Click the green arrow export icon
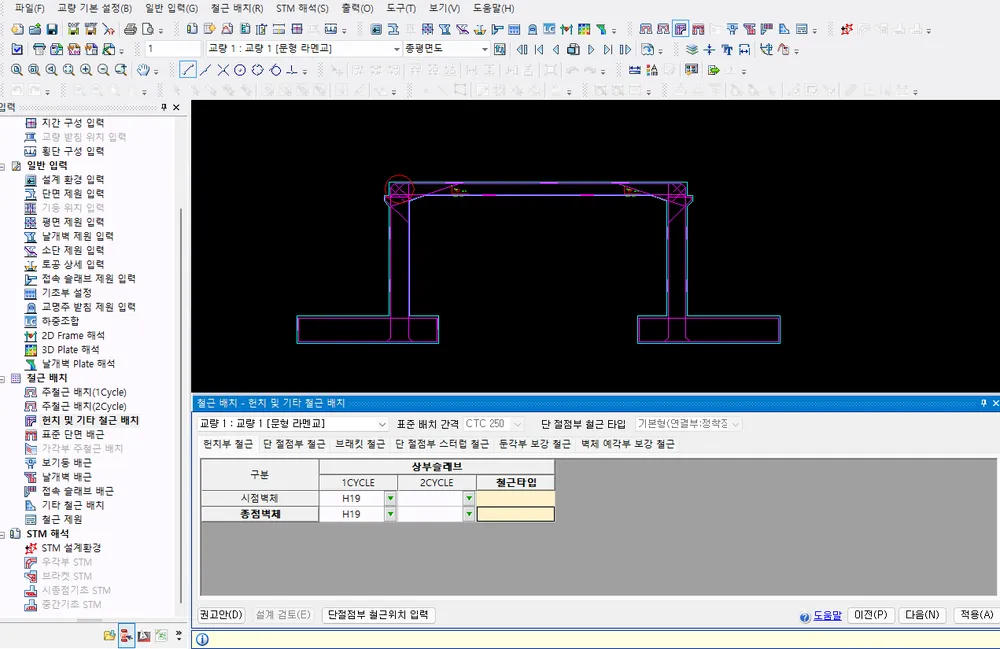Screen dimensions: 1000x649 tap(714, 69)
